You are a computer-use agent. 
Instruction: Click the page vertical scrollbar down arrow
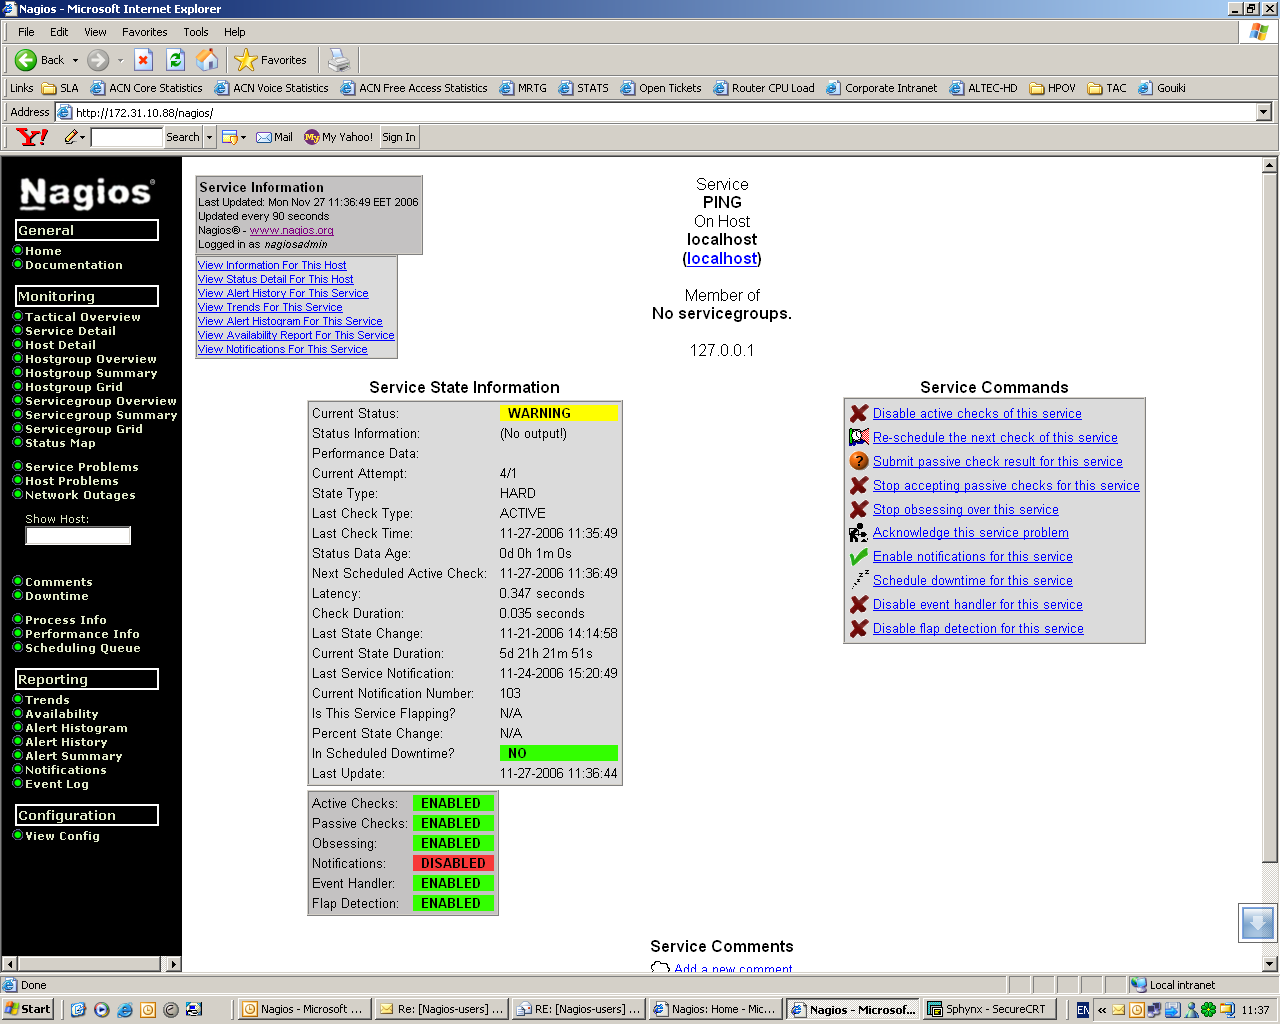[x=1270, y=964]
